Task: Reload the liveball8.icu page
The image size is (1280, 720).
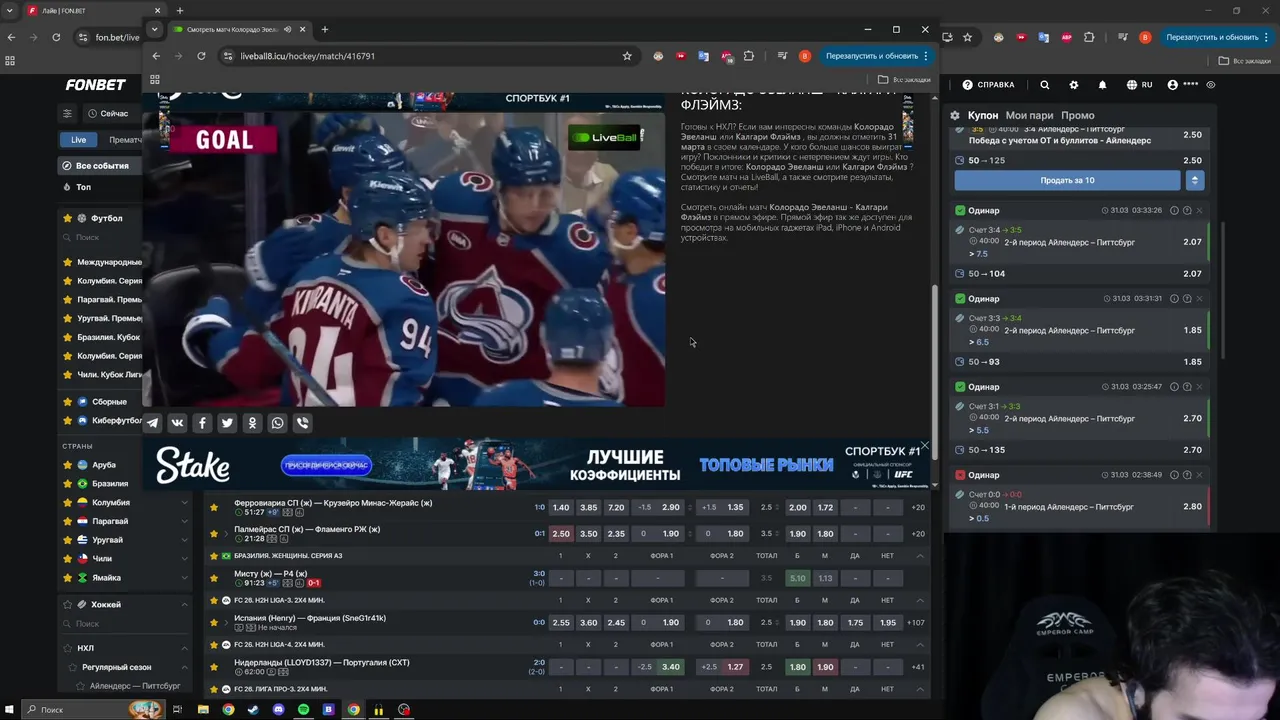Action: coord(201,56)
